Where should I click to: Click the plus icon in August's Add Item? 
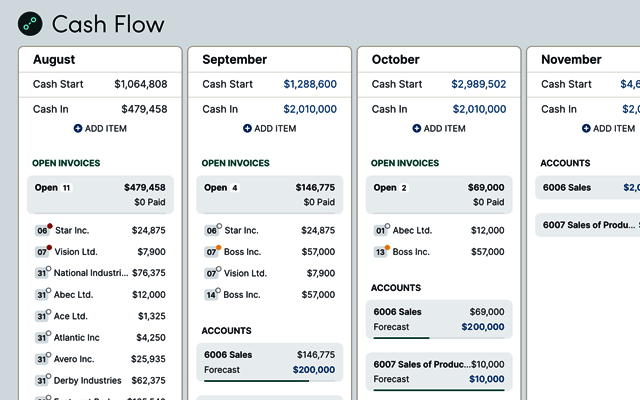point(79,128)
